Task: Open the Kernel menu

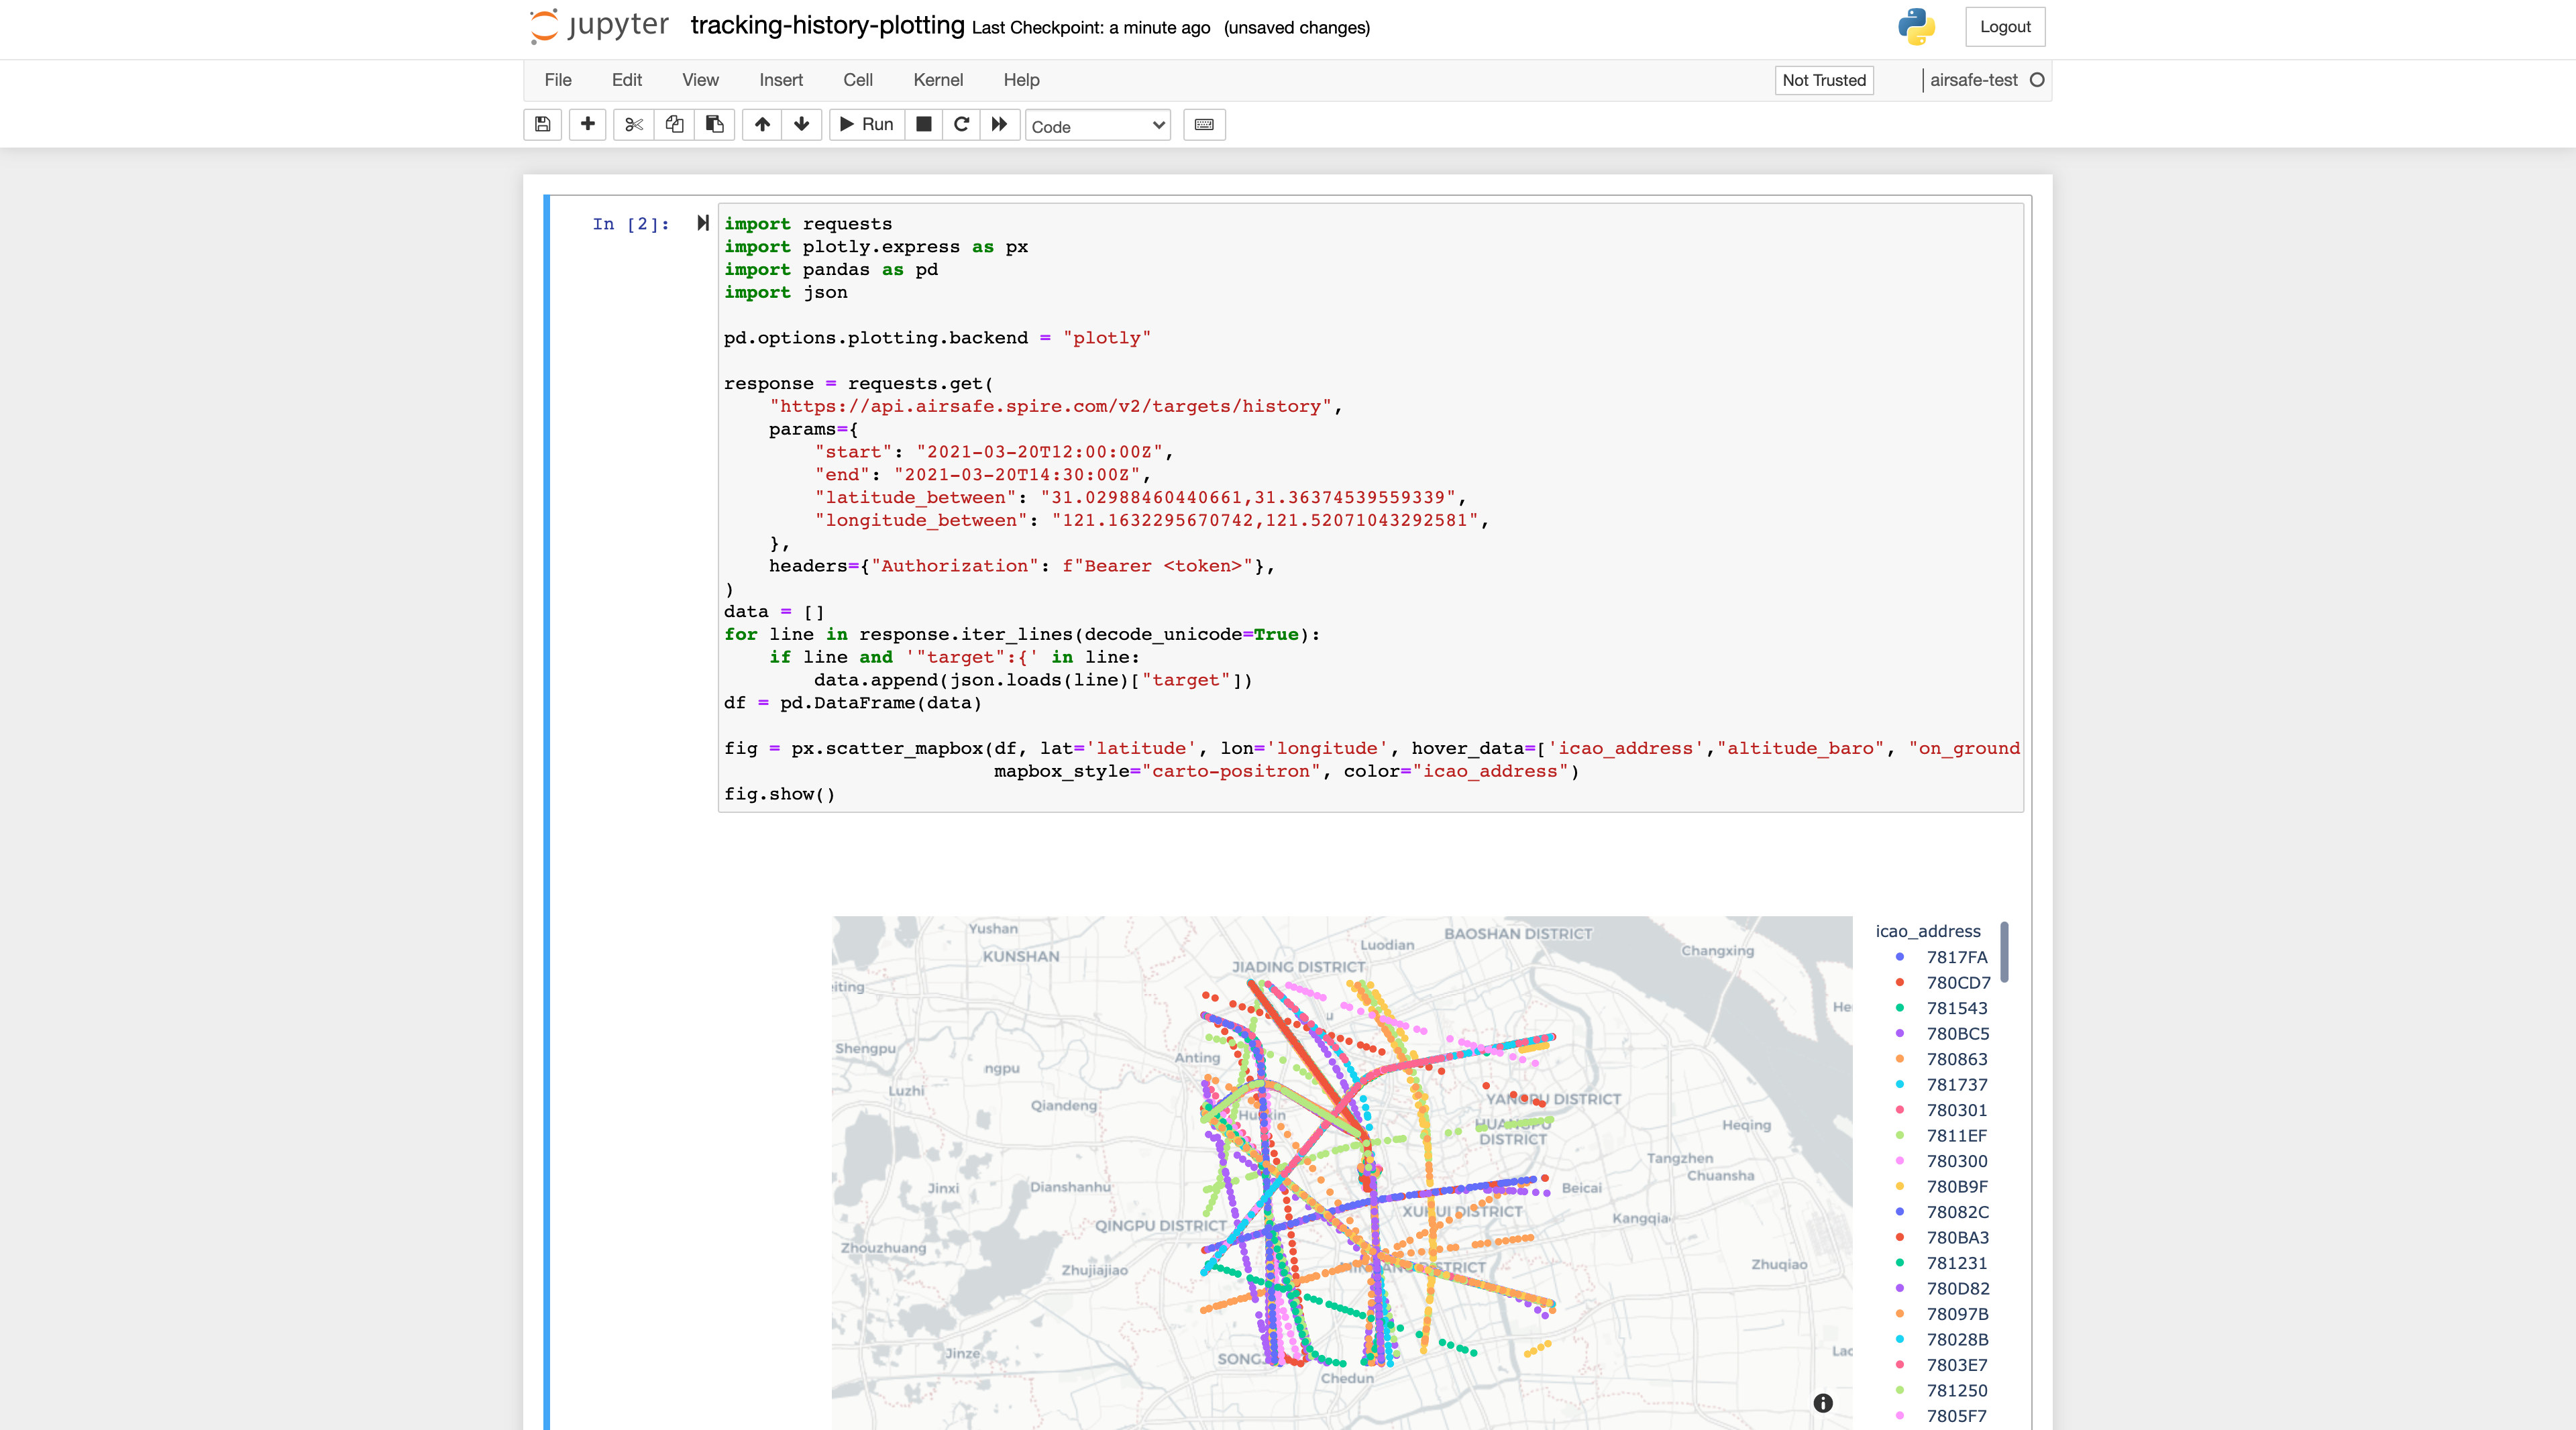Action: pyautogui.click(x=938, y=80)
